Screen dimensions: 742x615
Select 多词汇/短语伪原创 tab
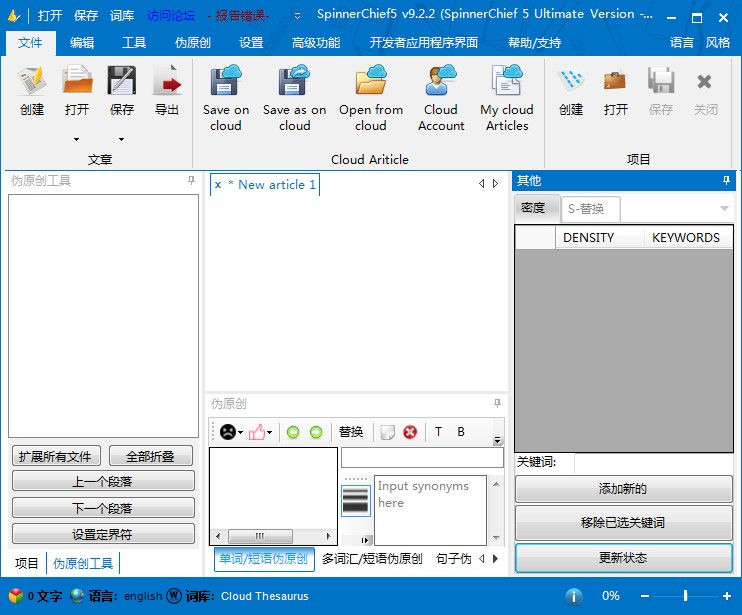(372, 559)
